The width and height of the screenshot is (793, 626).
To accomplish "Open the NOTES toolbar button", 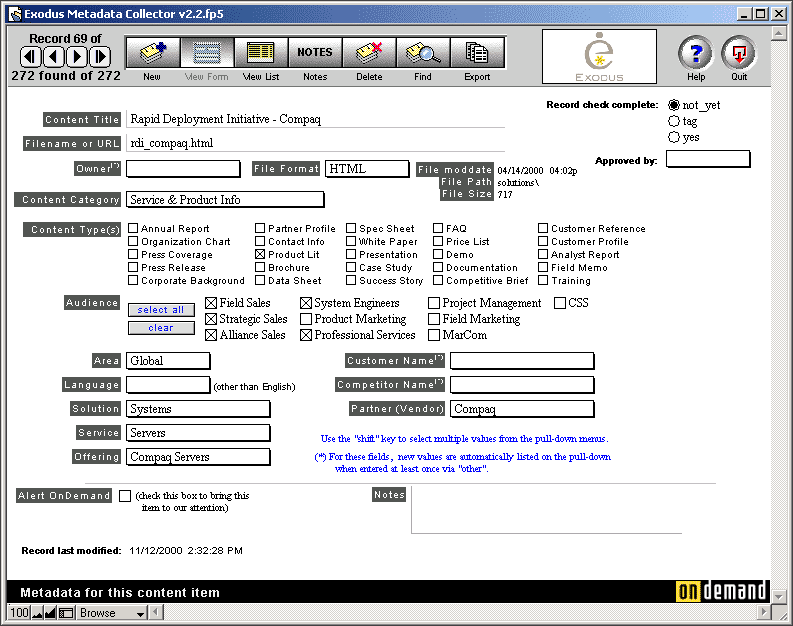I will click(x=315, y=53).
